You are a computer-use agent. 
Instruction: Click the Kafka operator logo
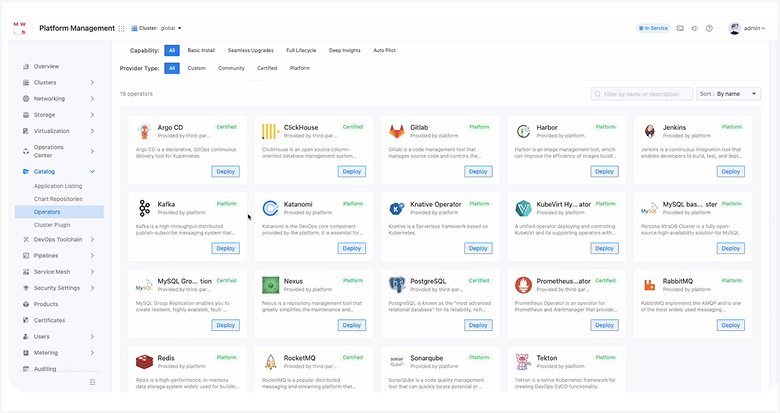click(144, 208)
